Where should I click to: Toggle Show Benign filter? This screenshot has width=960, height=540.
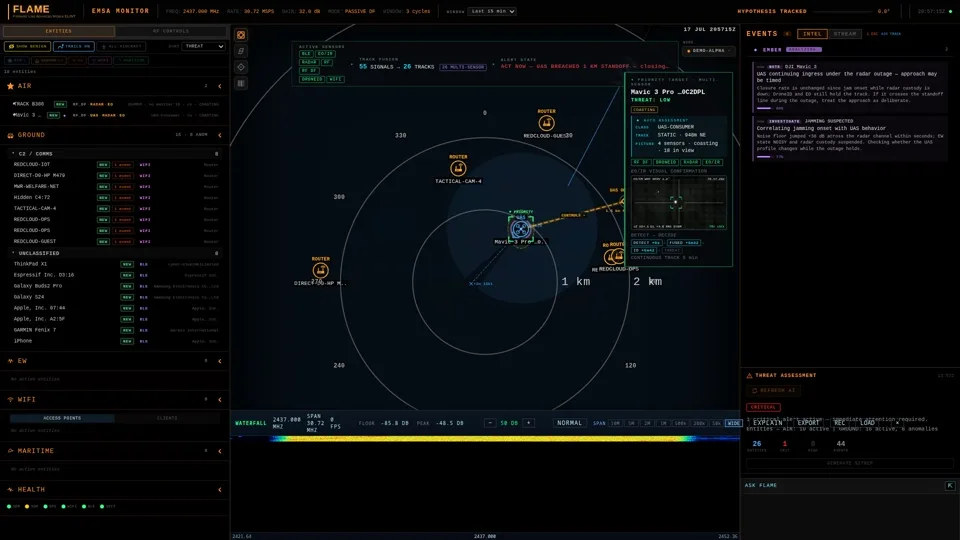[28, 47]
